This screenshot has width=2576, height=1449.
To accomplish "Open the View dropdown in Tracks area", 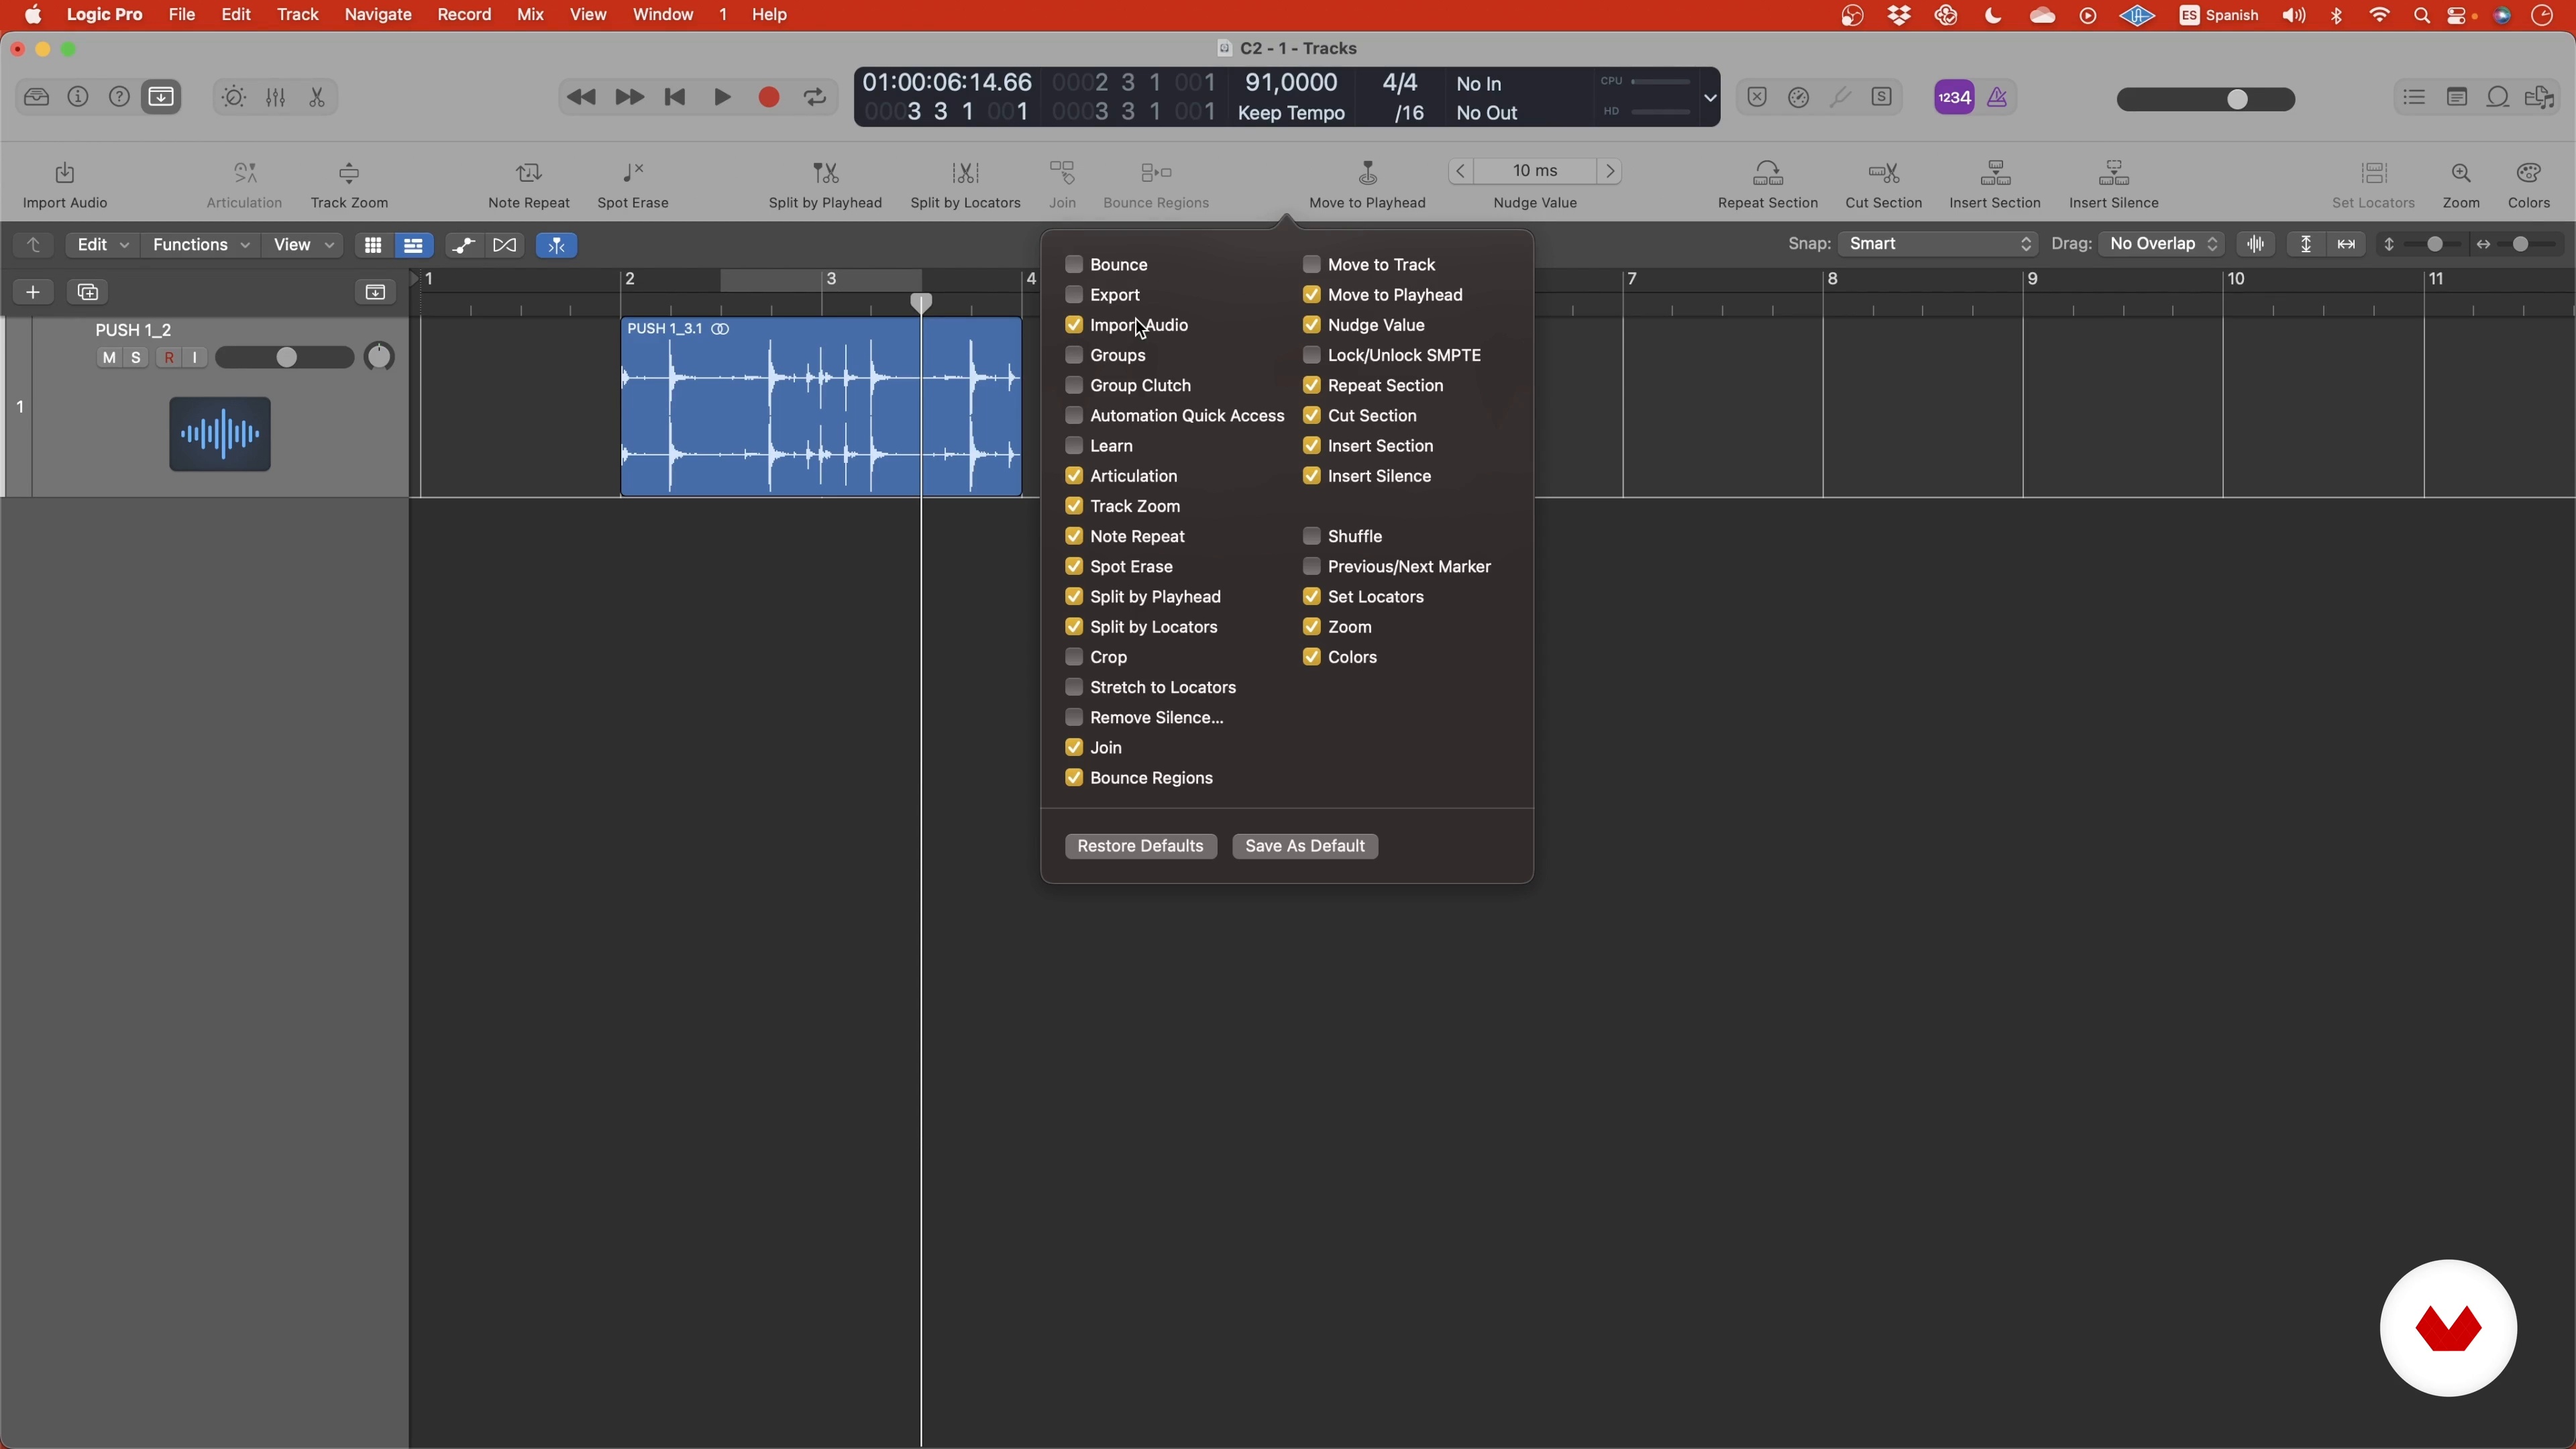I will tap(303, 245).
